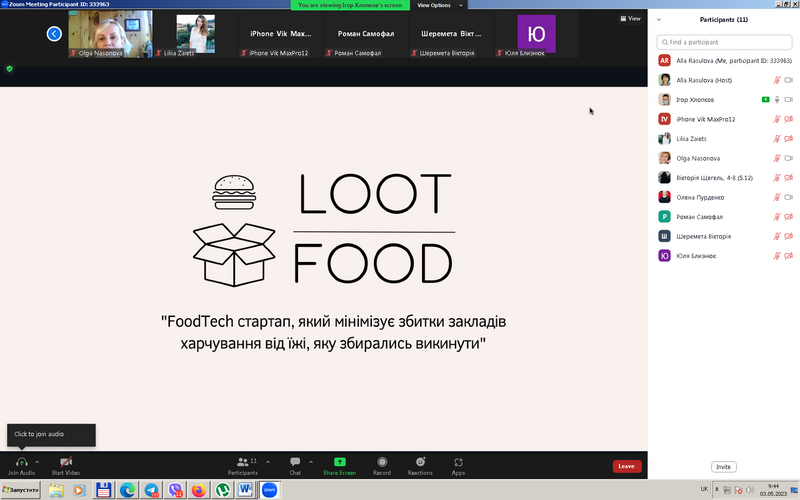Click the Find a participant search field
This screenshot has height=500, width=800.
point(724,42)
